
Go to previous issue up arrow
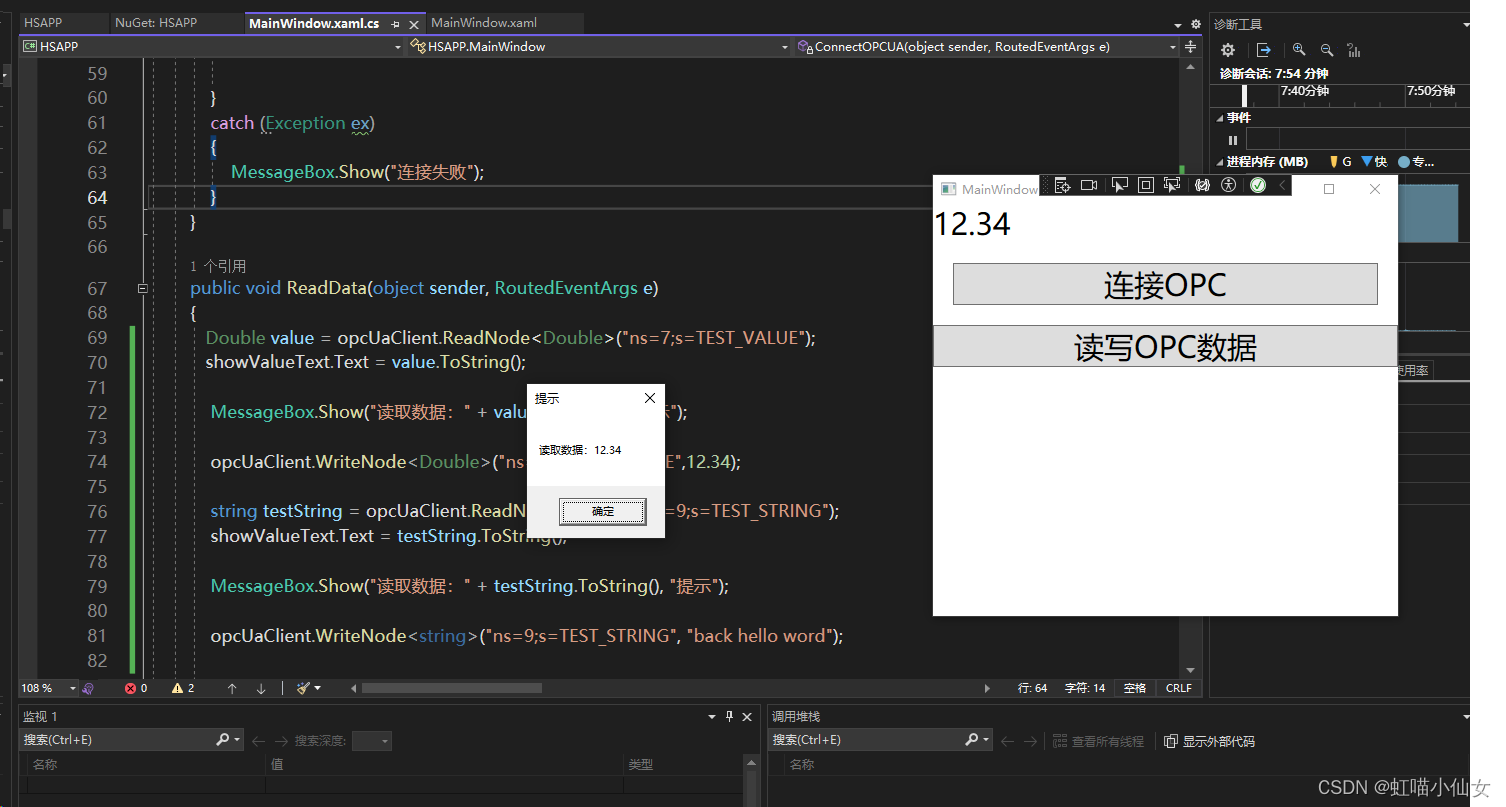[x=232, y=688]
